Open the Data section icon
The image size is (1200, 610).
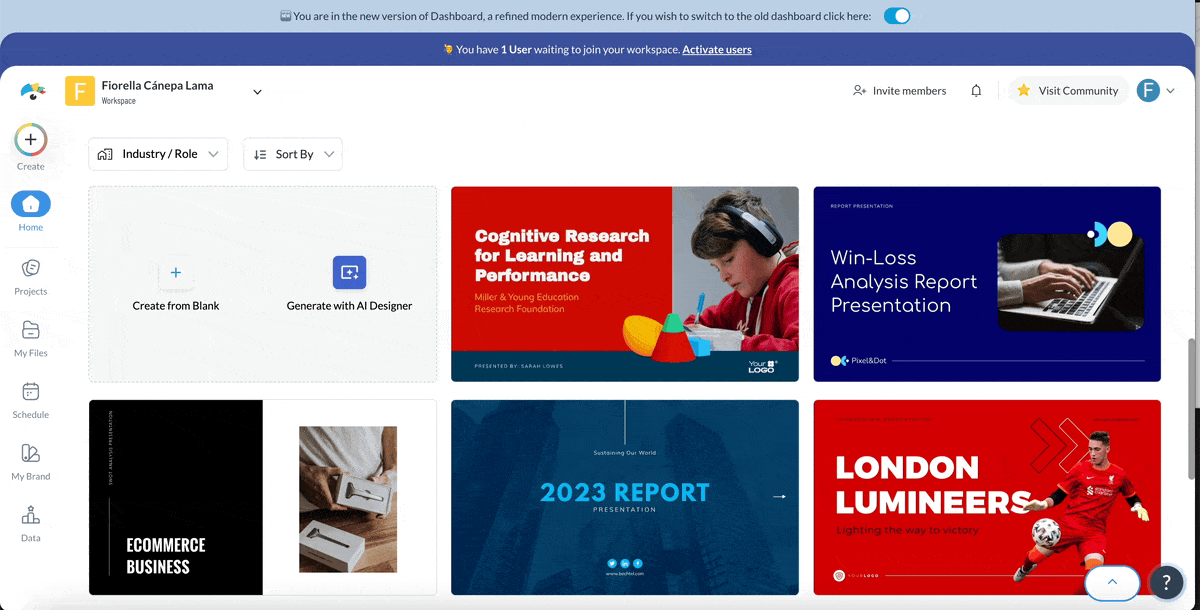pos(30,516)
